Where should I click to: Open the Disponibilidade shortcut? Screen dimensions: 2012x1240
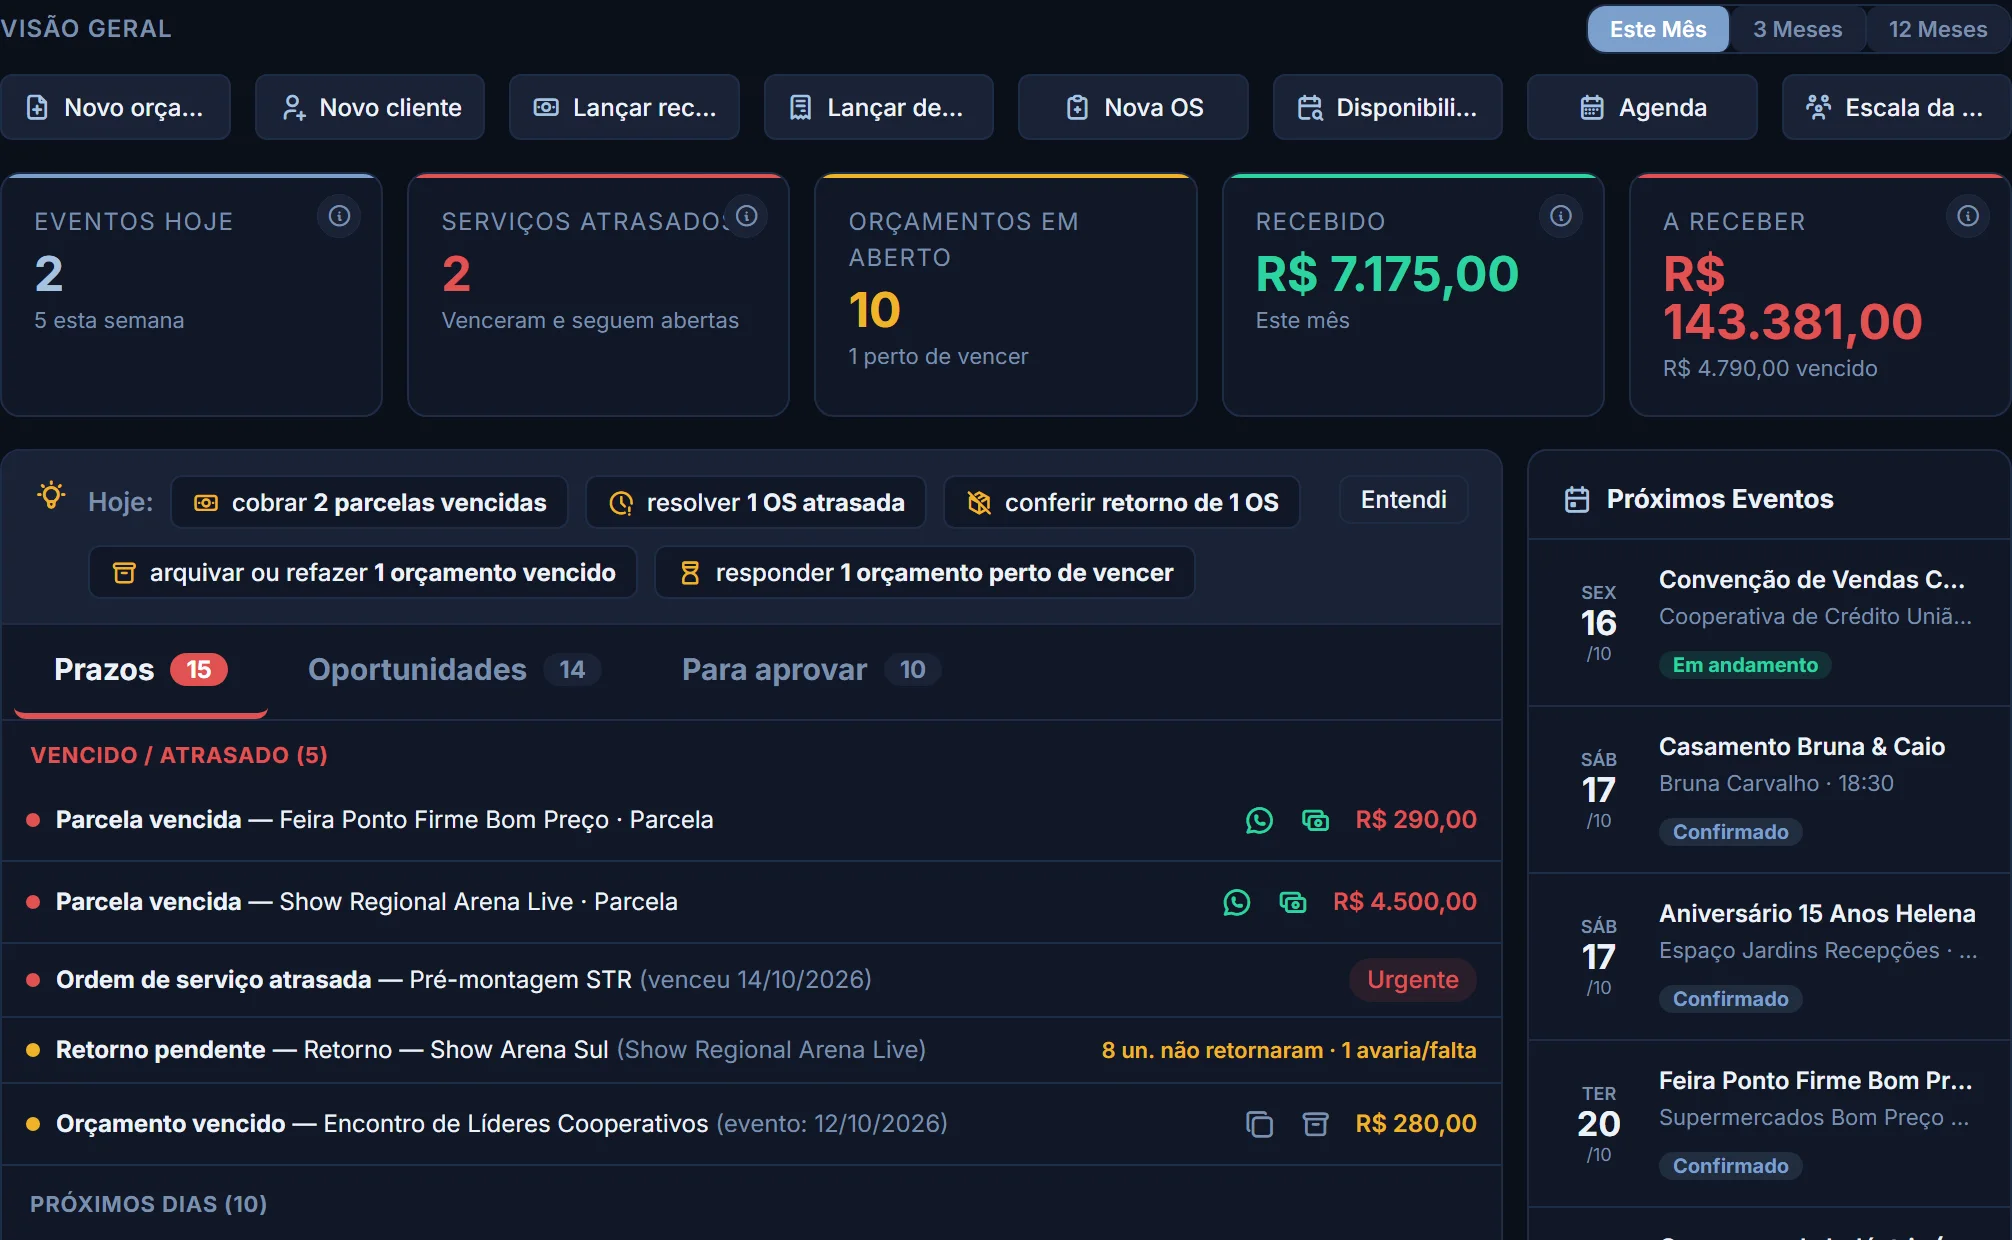click(x=1388, y=107)
